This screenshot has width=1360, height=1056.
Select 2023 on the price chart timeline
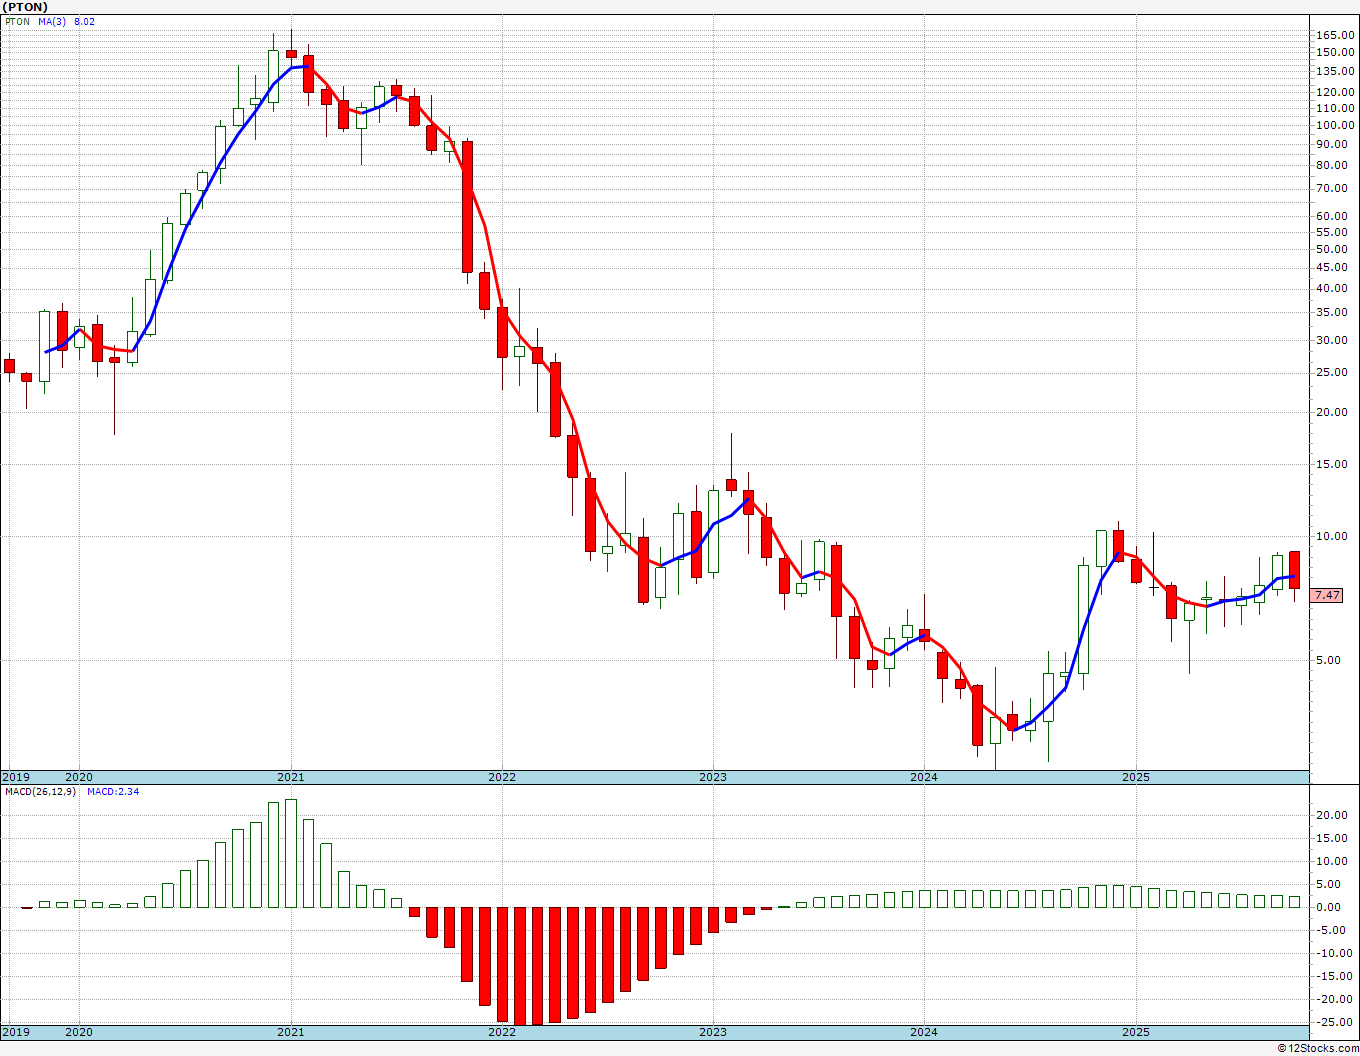coord(713,777)
